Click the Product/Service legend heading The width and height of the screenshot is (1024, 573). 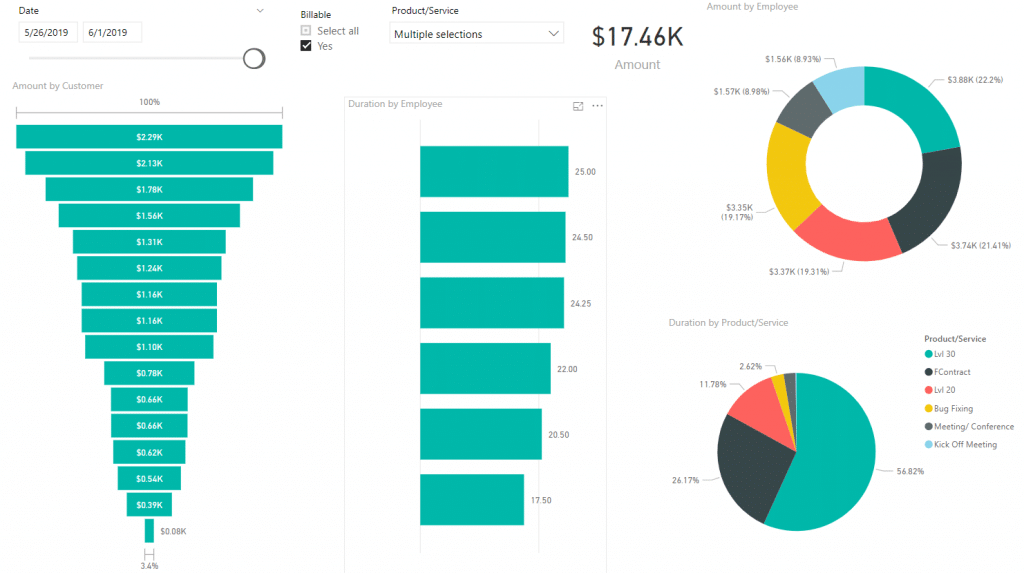coord(955,338)
